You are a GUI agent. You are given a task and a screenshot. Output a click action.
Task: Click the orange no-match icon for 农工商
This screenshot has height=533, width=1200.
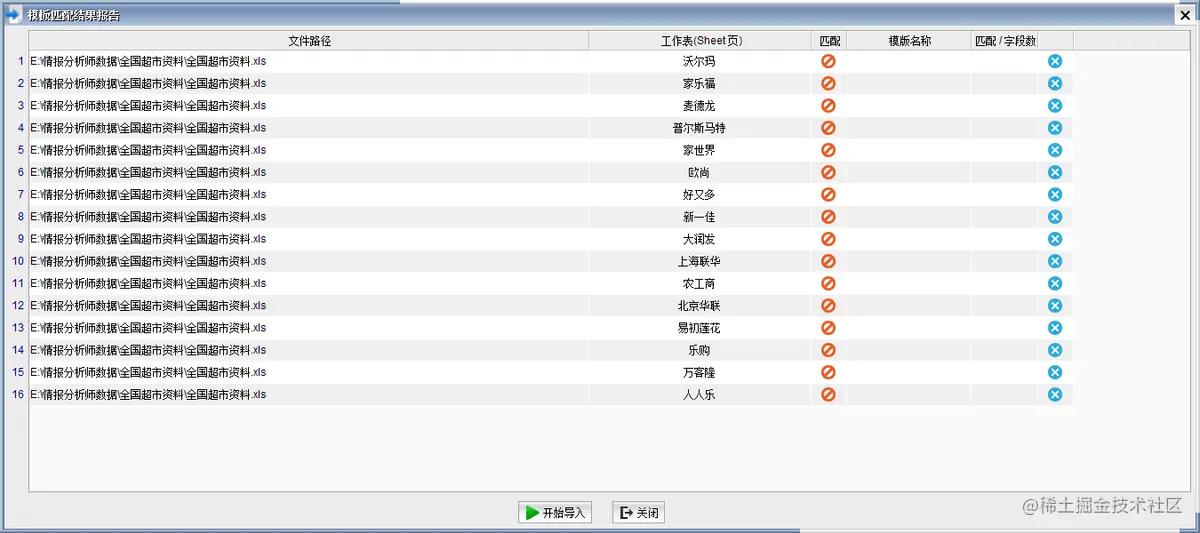[828, 283]
